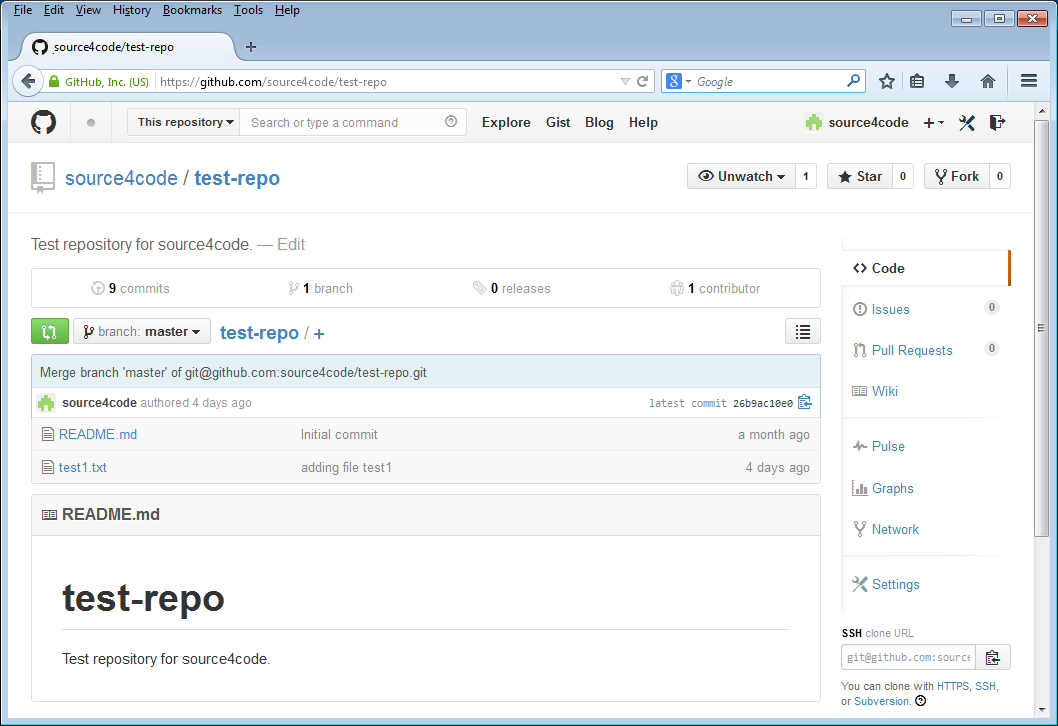Star the repository
1058x726 pixels.
(x=860, y=176)
